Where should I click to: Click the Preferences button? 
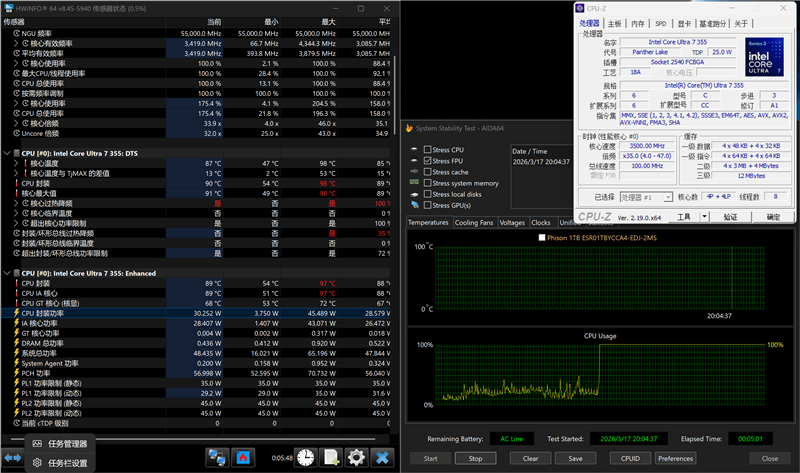point(675,458)
